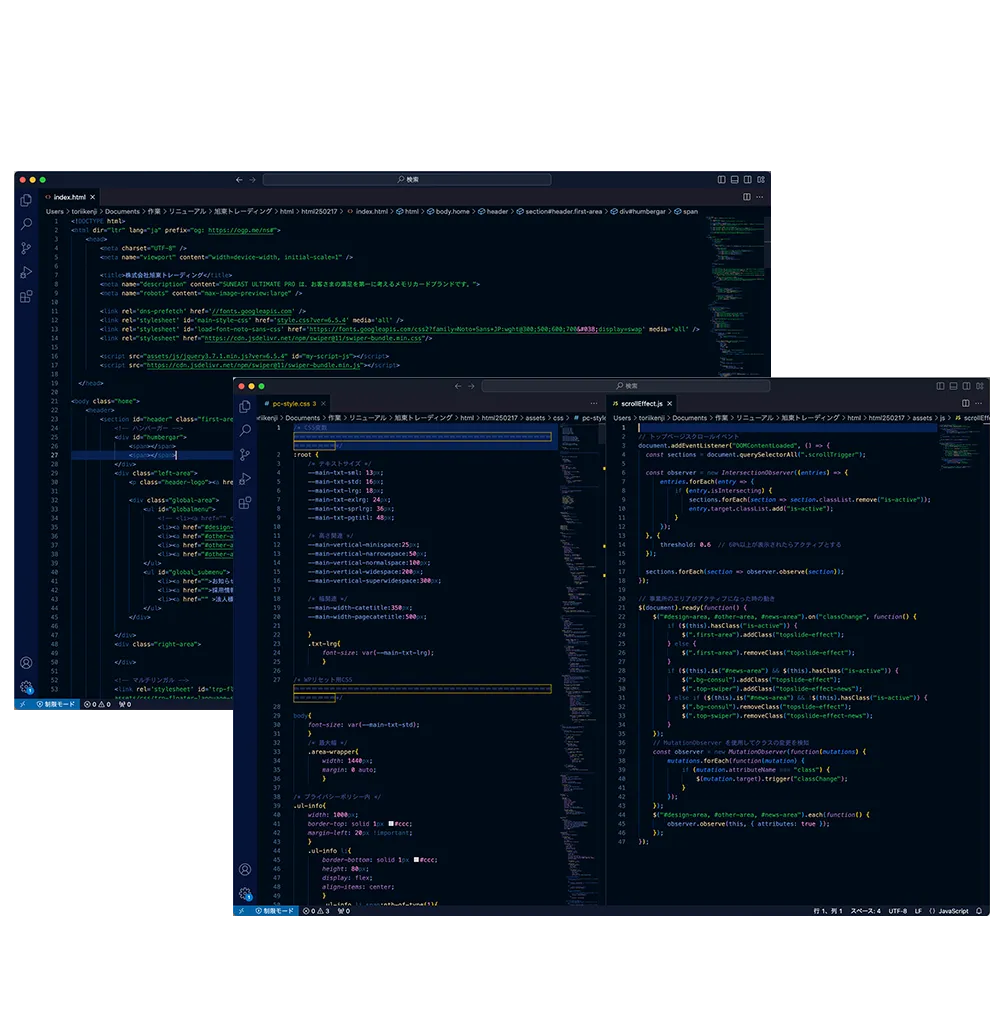This screenshot has height=1032, width=993.
Task: Open #ccc color swatch on border-top line
Action: point(391,824)
